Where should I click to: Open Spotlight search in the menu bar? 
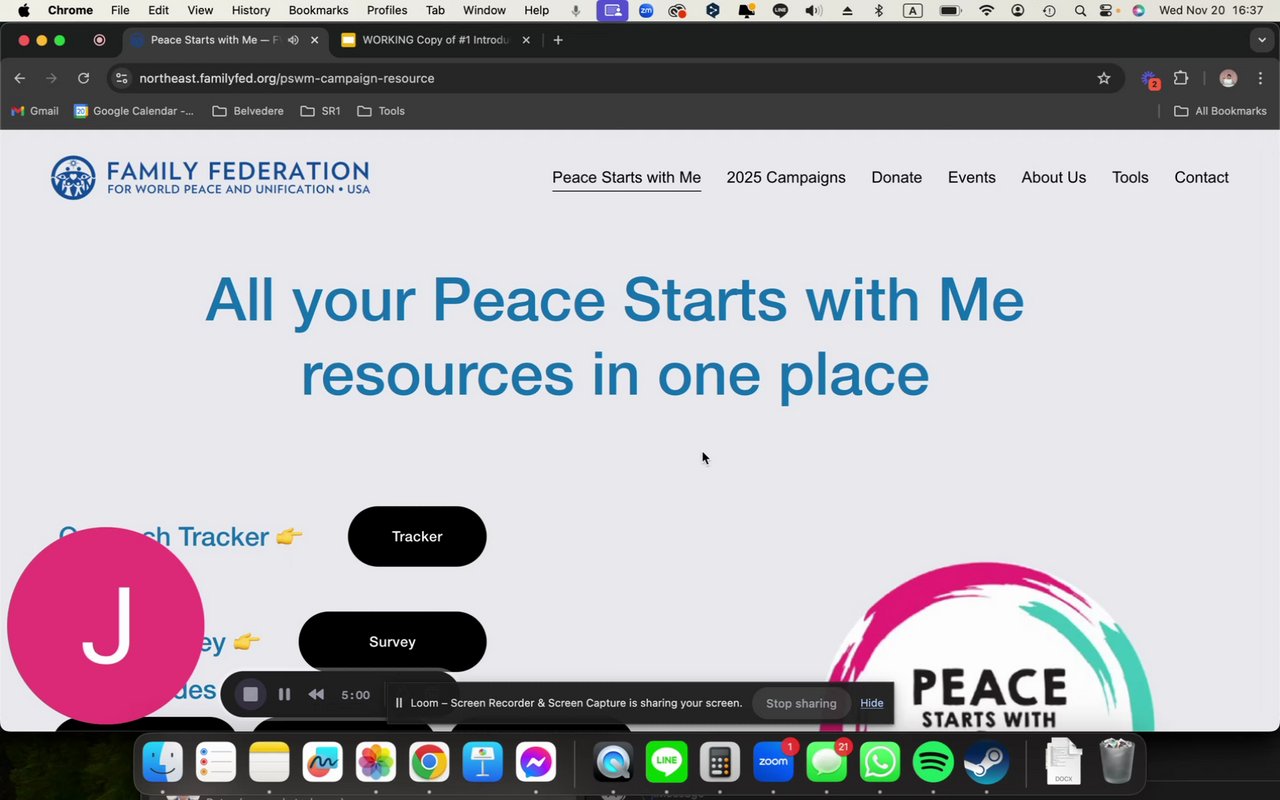click(x=1080, y=10)
